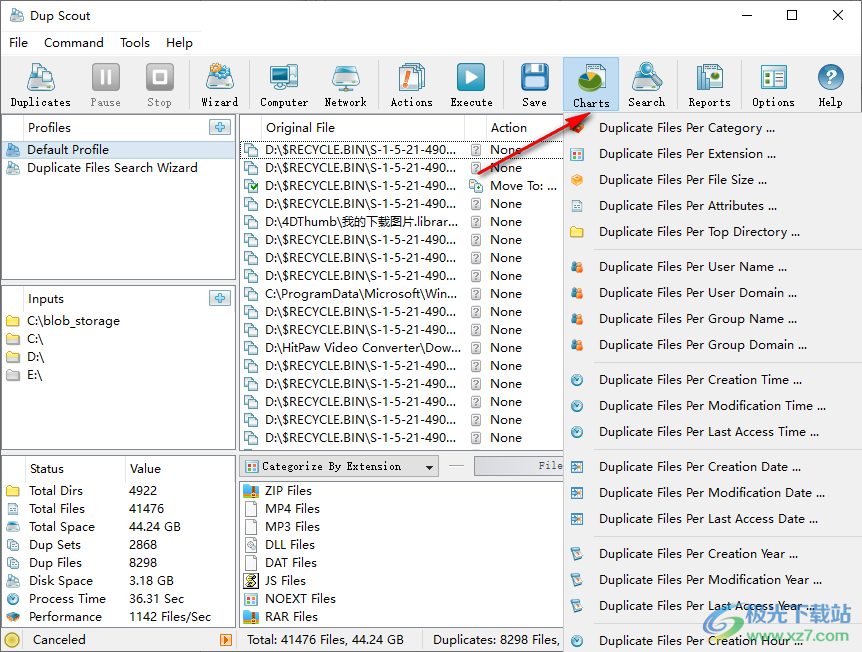This screenshot has height=652, width=862.
Task: Open the Help menu
Action: coord(179,43)
